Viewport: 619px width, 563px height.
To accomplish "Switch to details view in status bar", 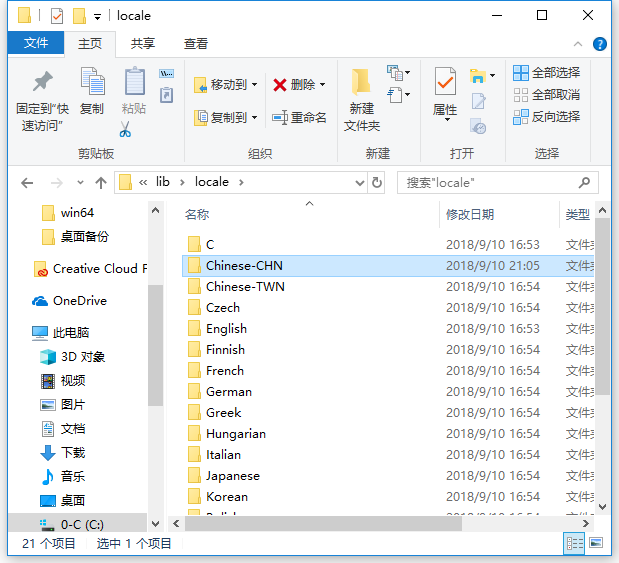I will tap(574, 544).
